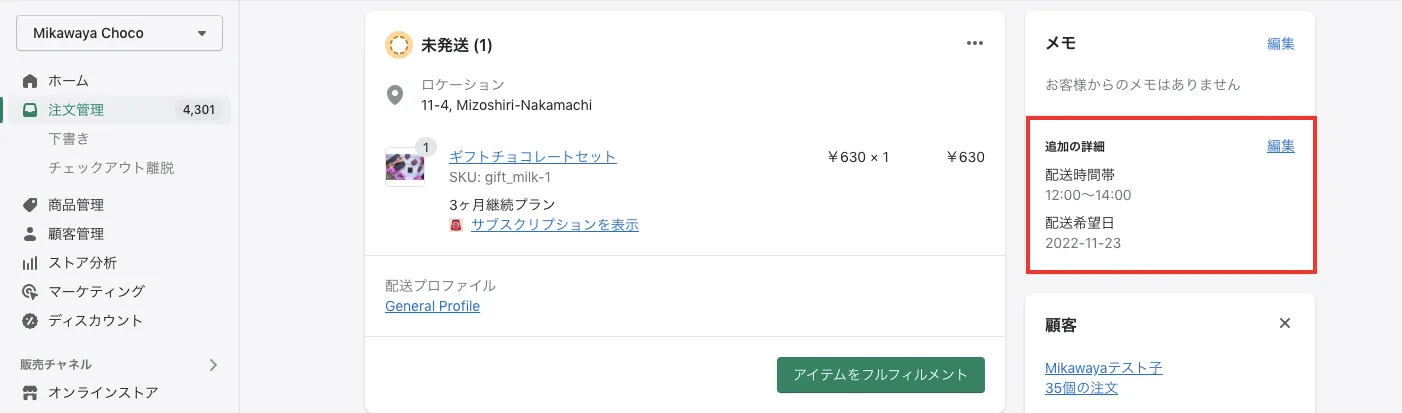Click the Analytics bar chart icon
The image size is (1402, 413).
(30, 263)
